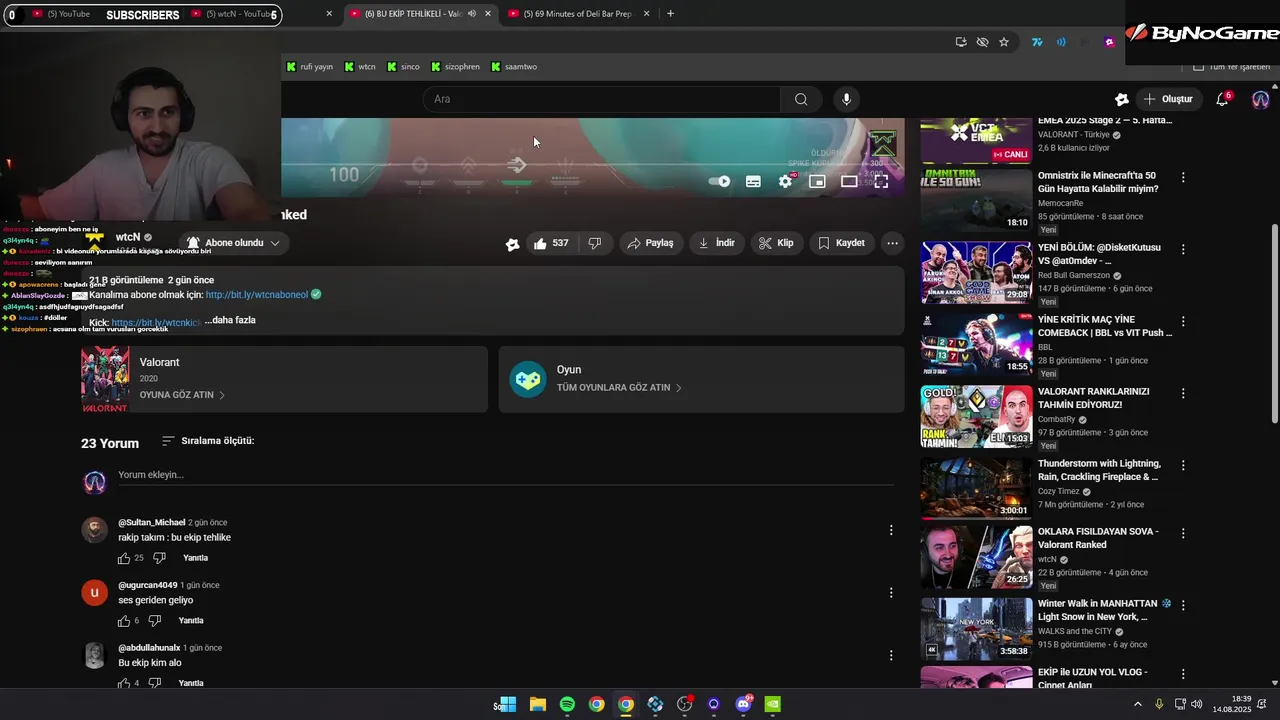The height and width of the screenshot is (720, 1280).
Task: Open TÜM OYUNLARA GÖZ ATIN link
Action: 619,387
